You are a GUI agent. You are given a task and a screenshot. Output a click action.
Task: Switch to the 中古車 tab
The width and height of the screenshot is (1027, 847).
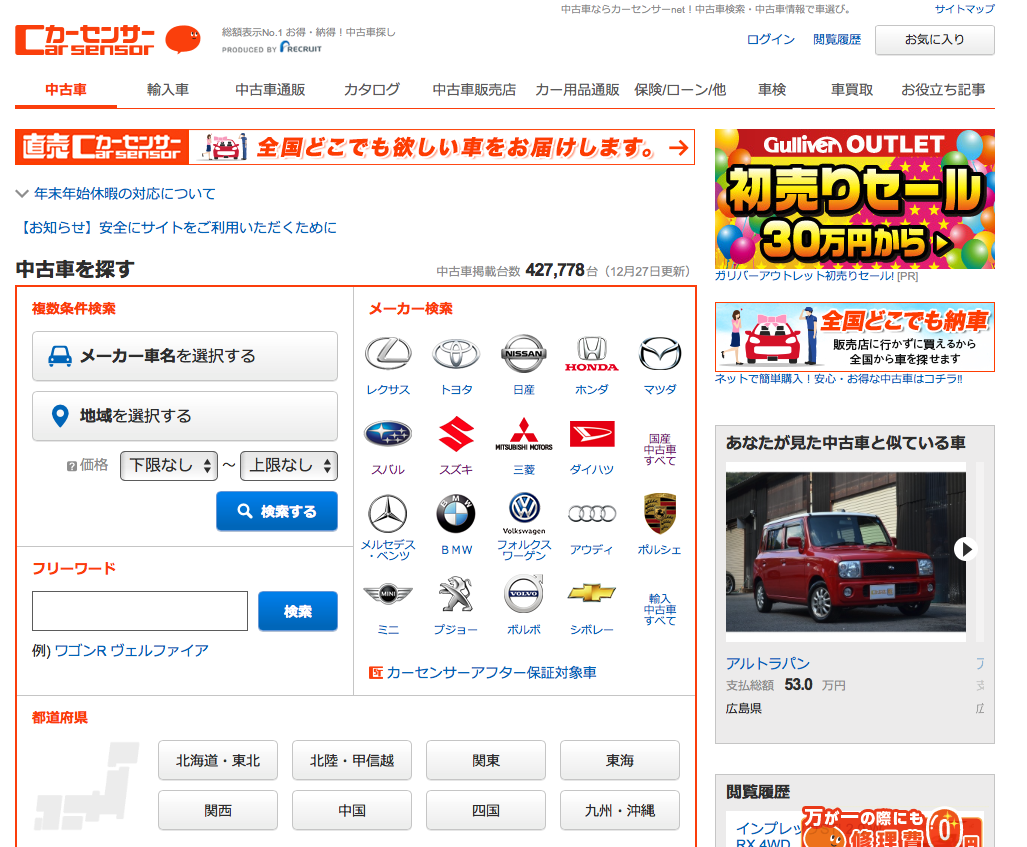(65, 90)
